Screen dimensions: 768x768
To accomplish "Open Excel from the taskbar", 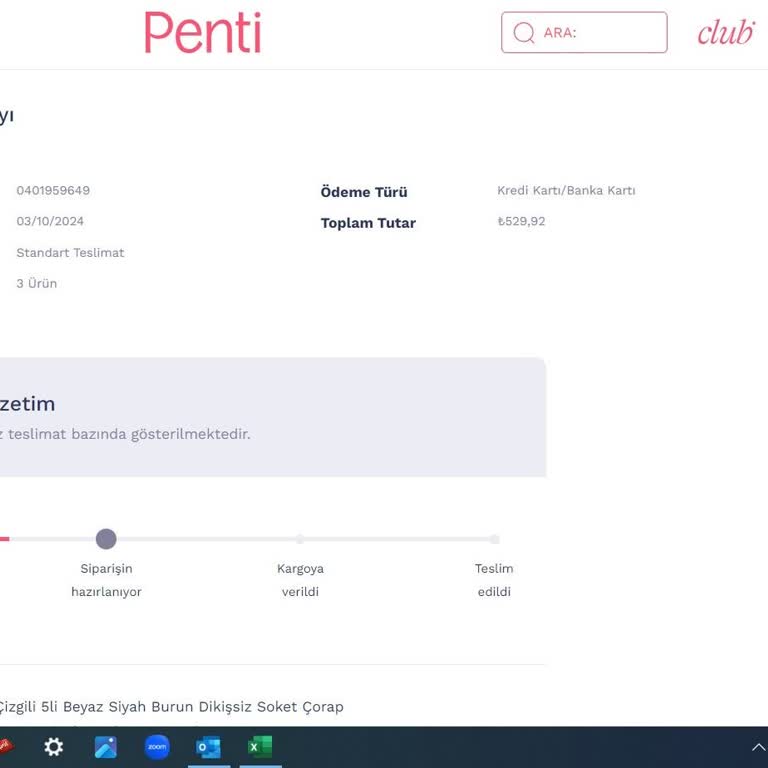I will pos(260,747).
